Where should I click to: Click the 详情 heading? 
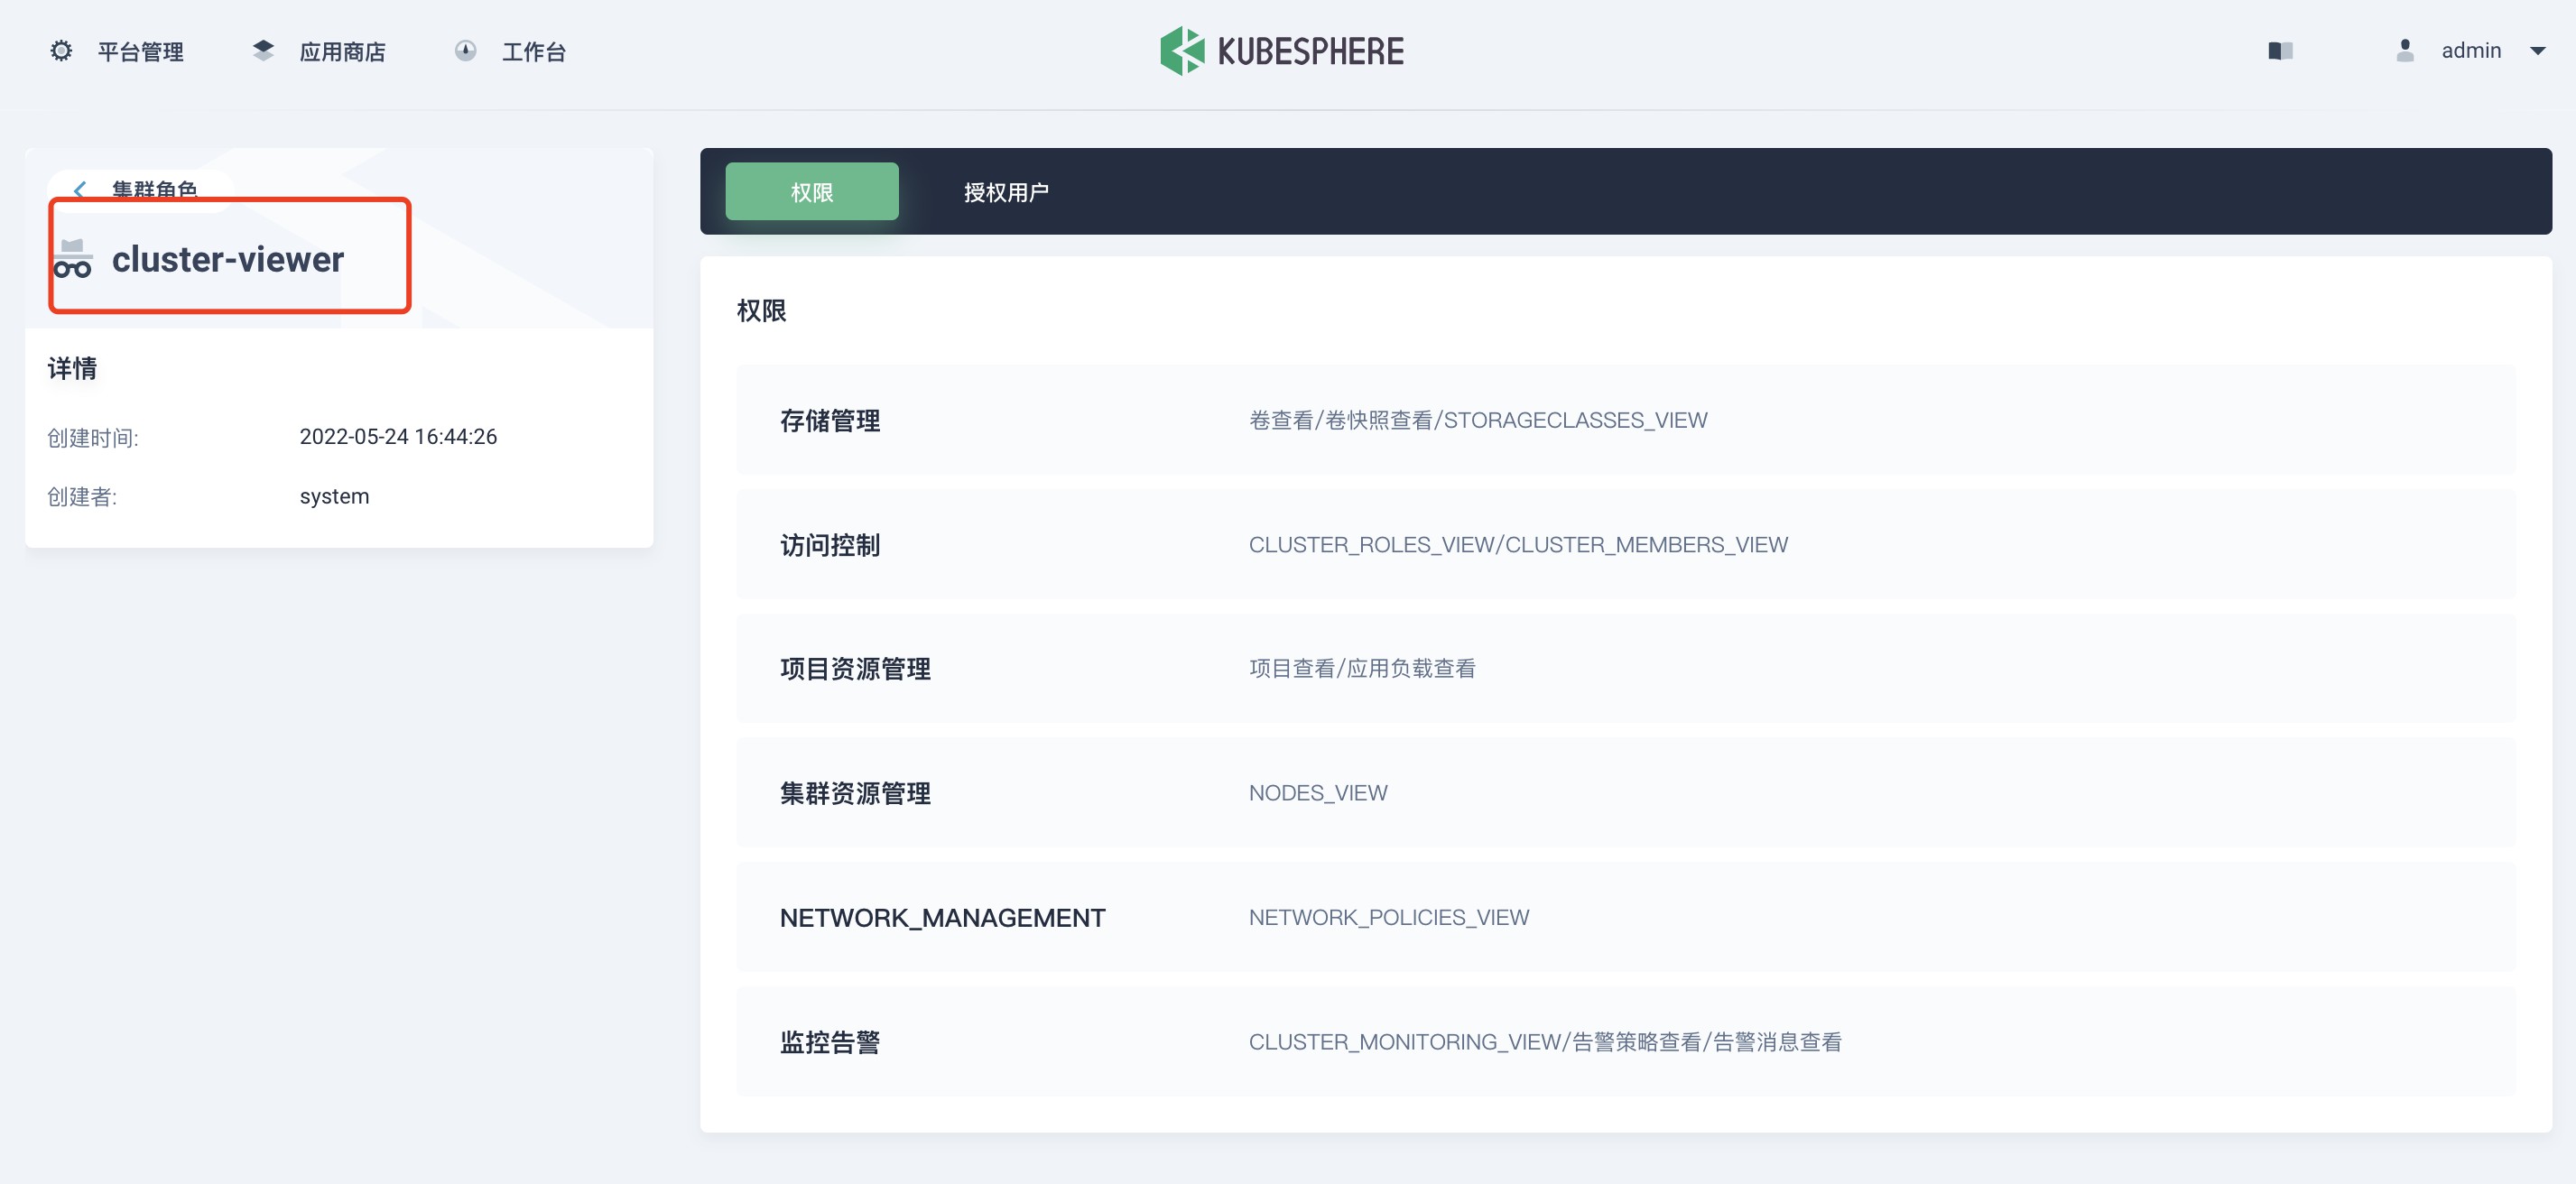[x=72, y=369]
